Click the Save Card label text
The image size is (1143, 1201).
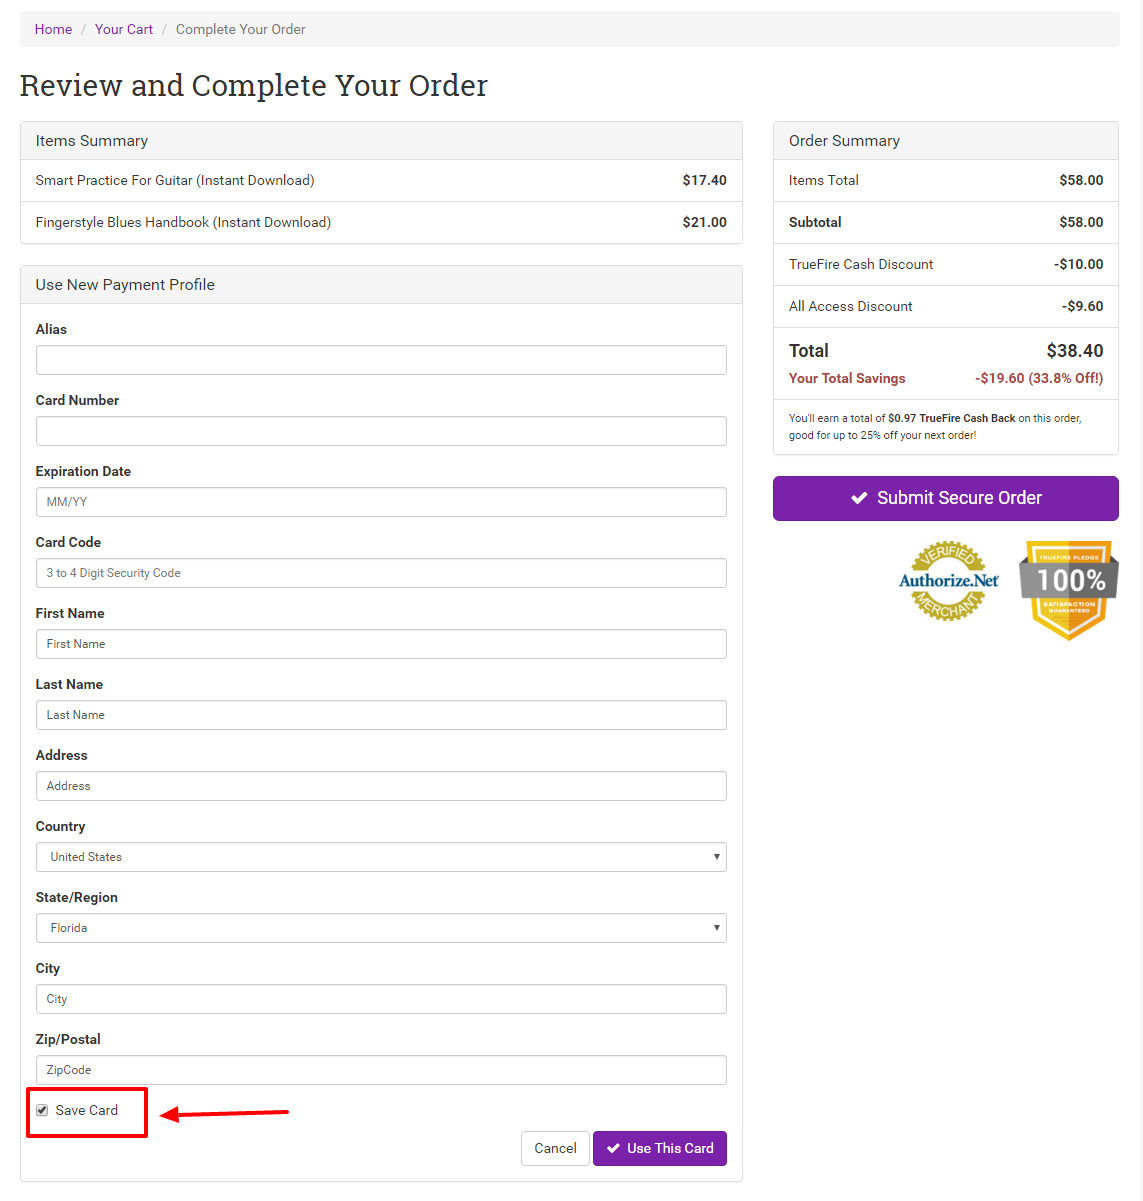(87, 1110)
